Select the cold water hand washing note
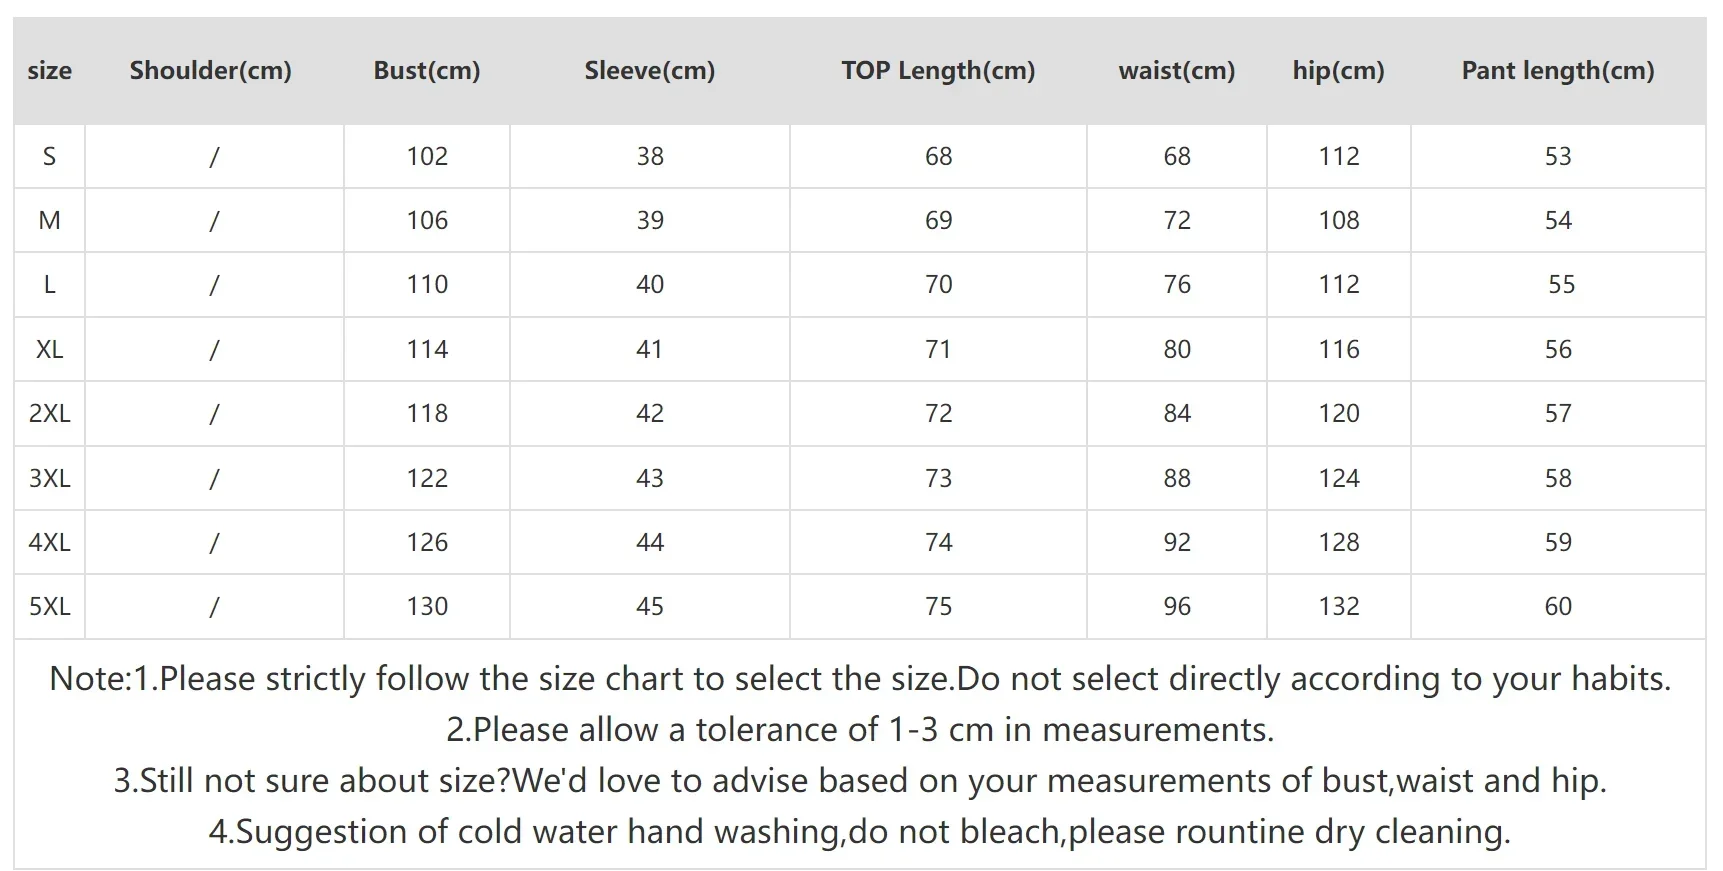 (860, 832)
